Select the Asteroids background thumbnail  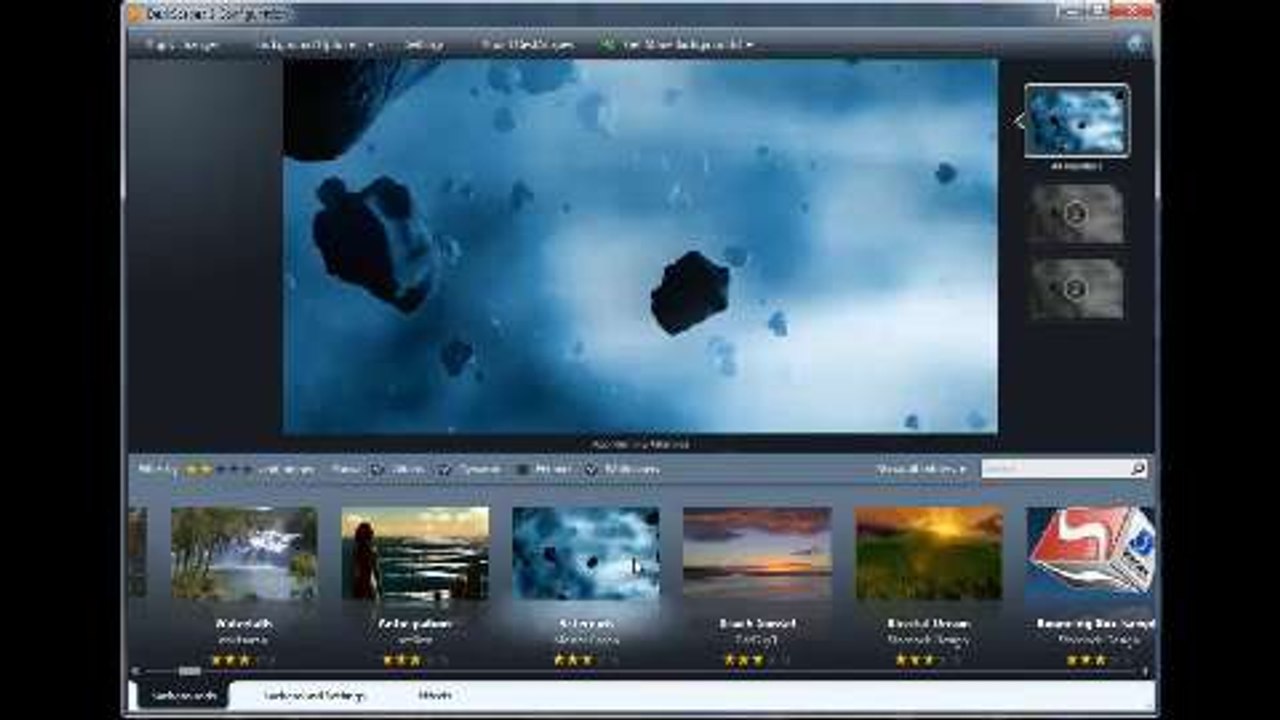tap(586, 553)
